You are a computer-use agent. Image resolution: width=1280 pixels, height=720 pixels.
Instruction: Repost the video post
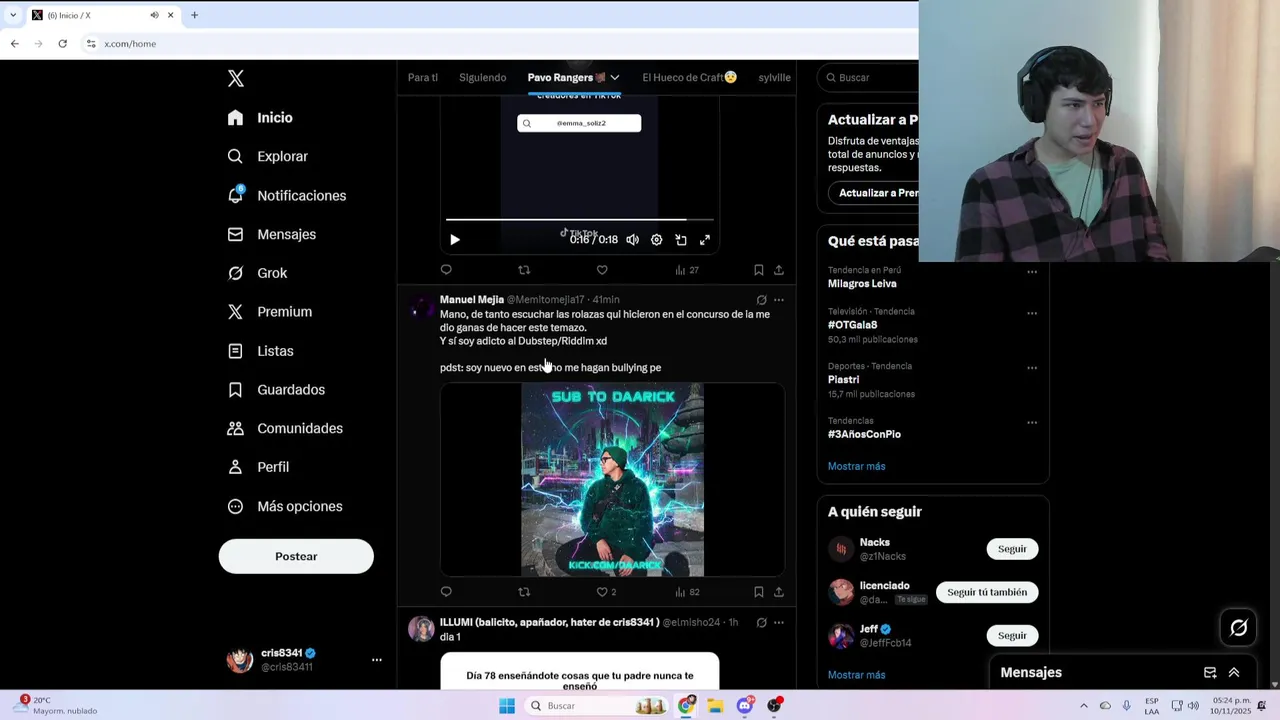pyautogui.click(x=524, y=270)
